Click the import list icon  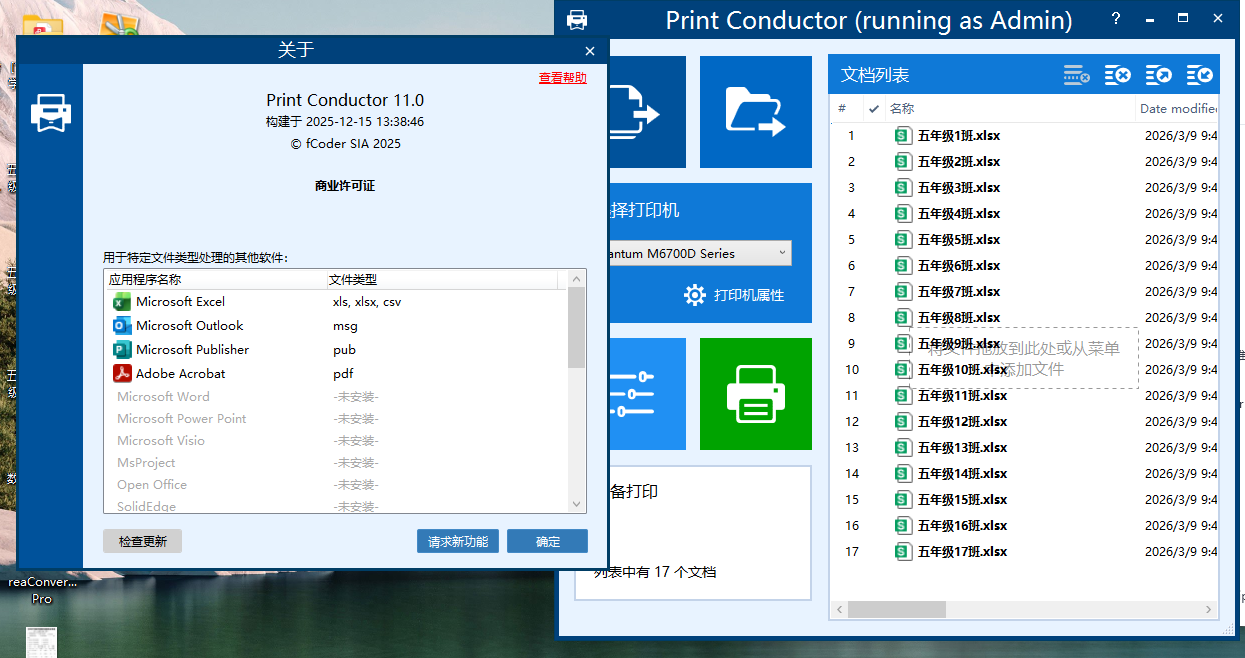(1199, 75)
